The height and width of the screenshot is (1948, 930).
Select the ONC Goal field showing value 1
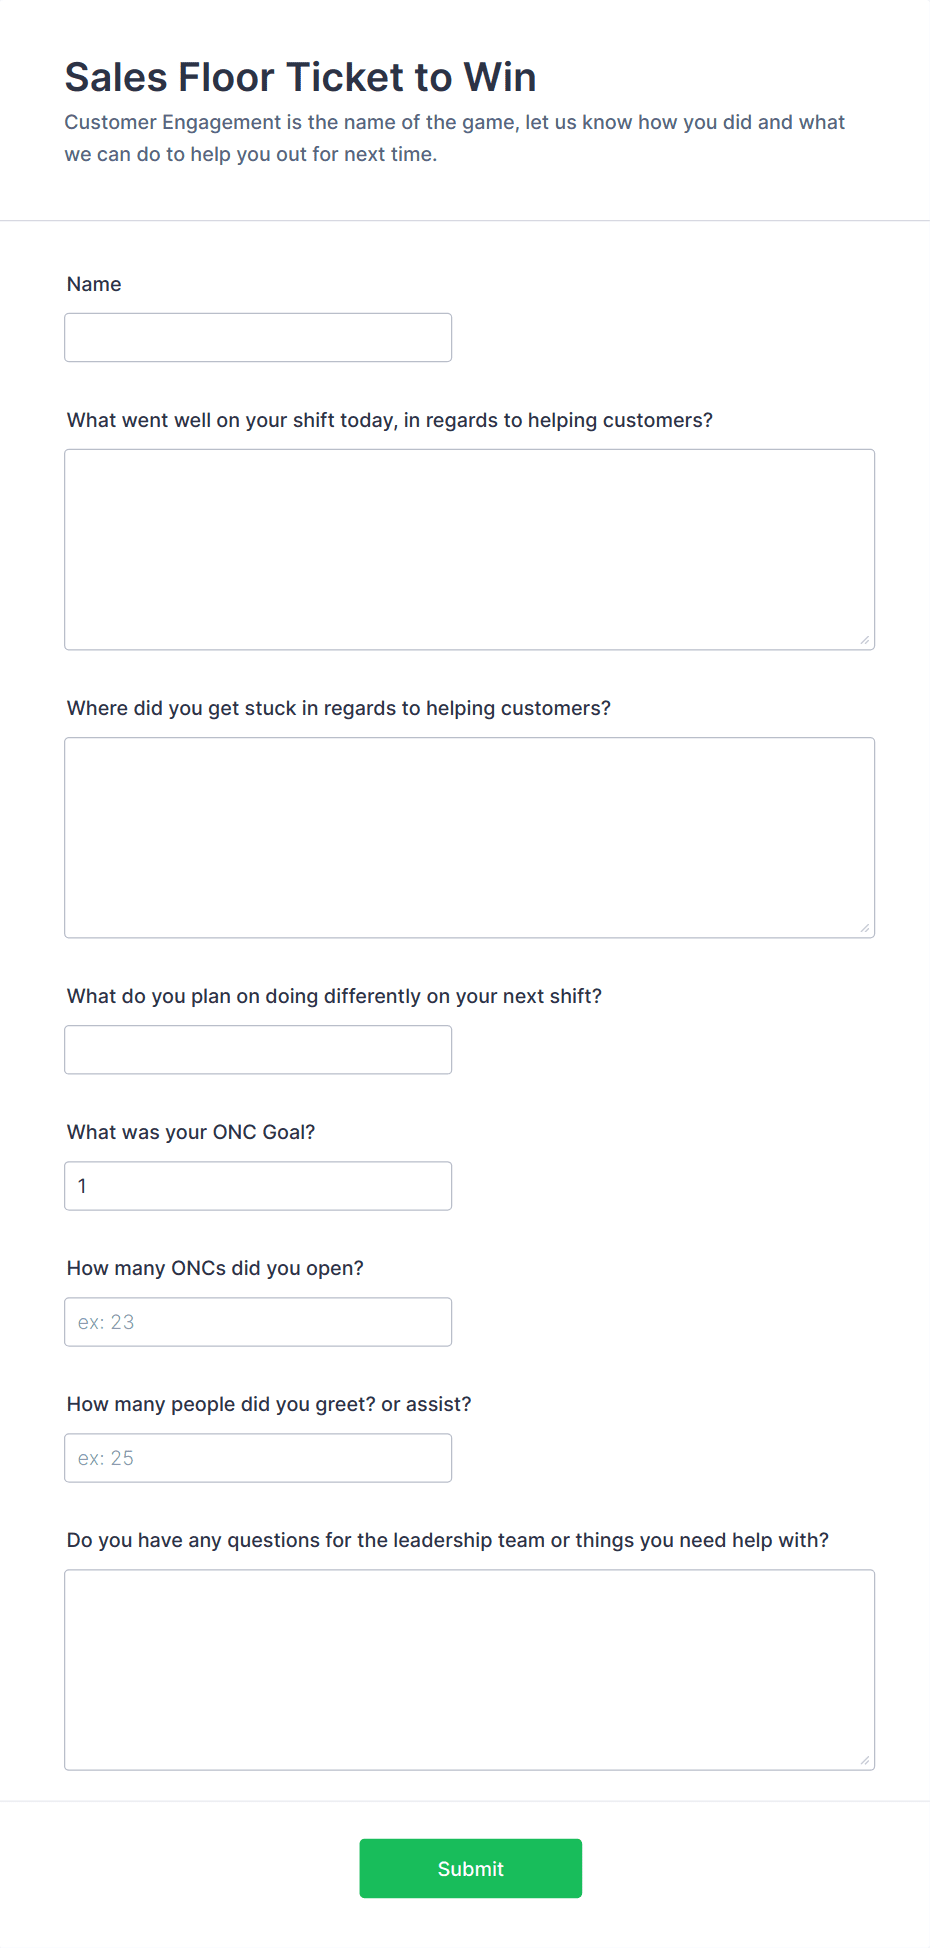[x=257, y=1185]
